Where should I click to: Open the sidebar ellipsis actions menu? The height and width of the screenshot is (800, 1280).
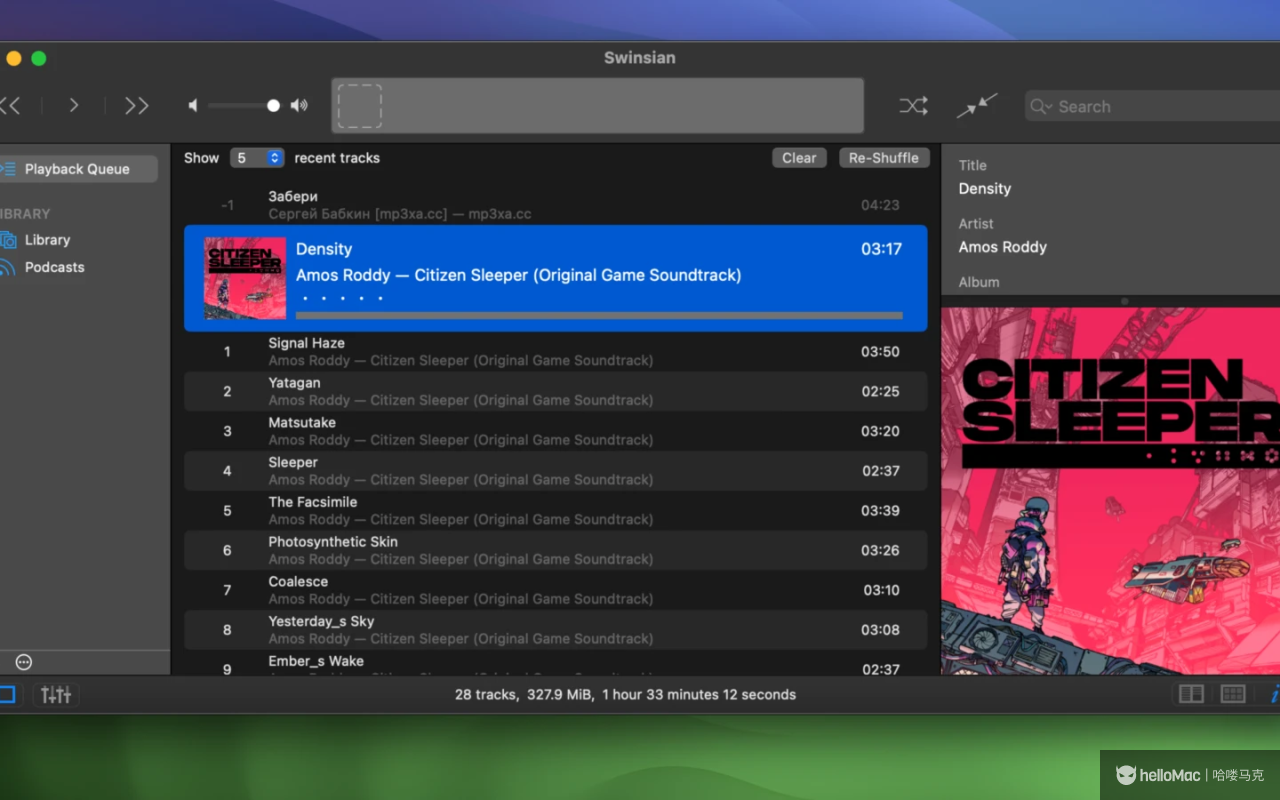[x=24, y=662]
